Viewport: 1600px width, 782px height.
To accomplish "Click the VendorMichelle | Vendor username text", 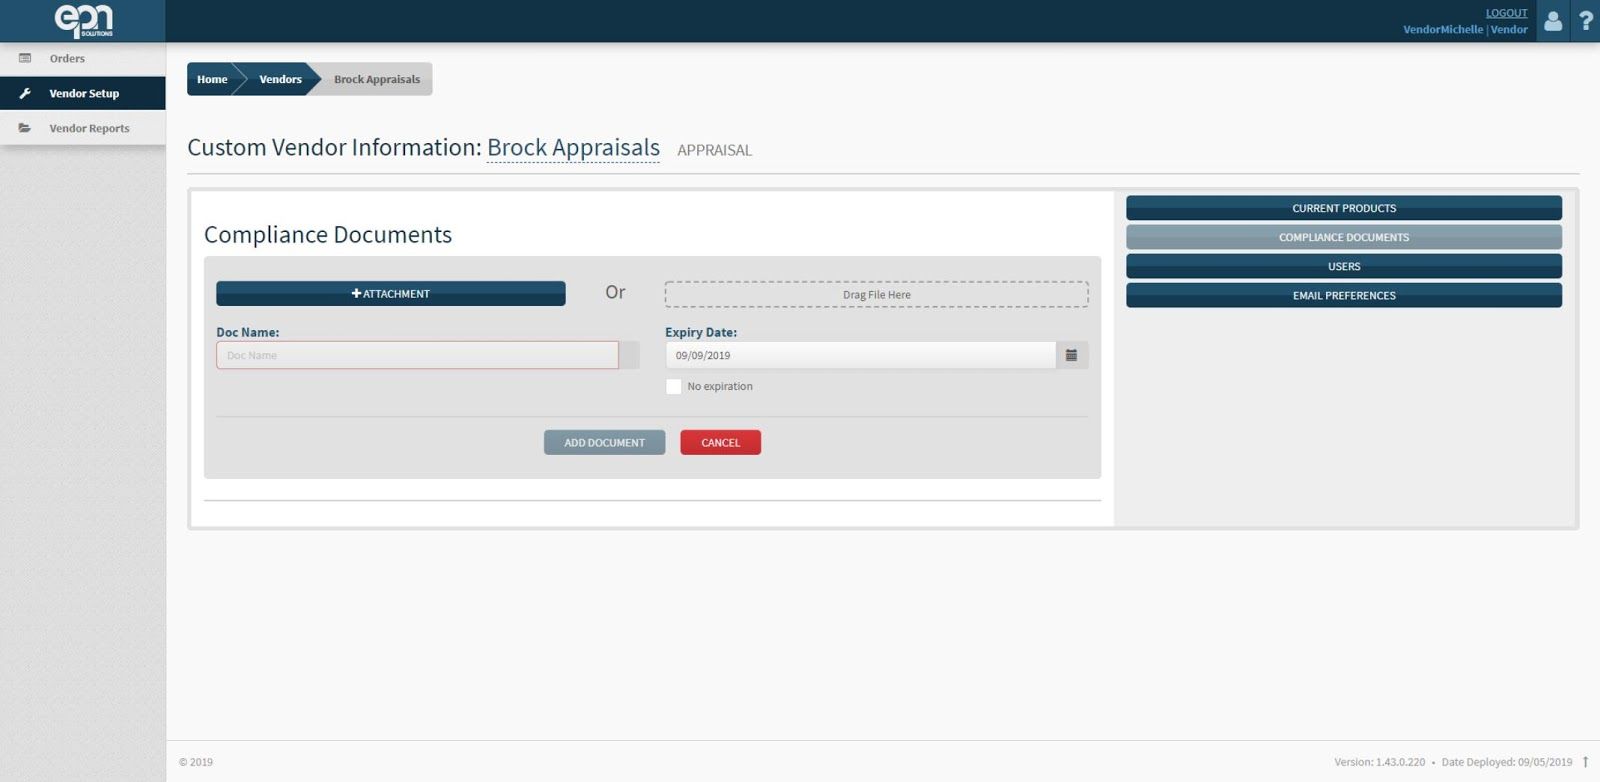I will (1465, 29).
